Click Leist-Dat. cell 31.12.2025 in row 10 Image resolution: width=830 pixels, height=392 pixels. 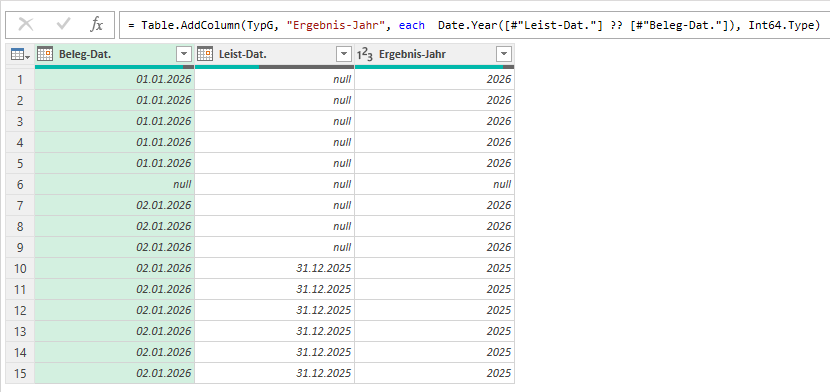pyautogui.click(x=275, y=268)
